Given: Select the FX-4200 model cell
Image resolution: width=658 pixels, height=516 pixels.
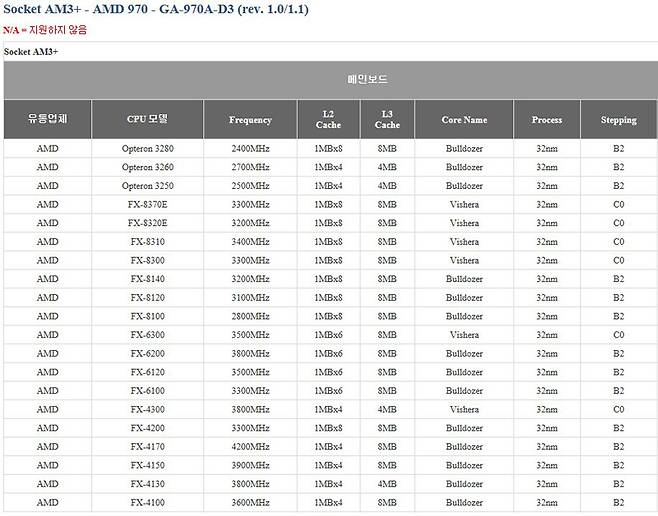Looking at the screenshot, I should click(x=148, y=428).
